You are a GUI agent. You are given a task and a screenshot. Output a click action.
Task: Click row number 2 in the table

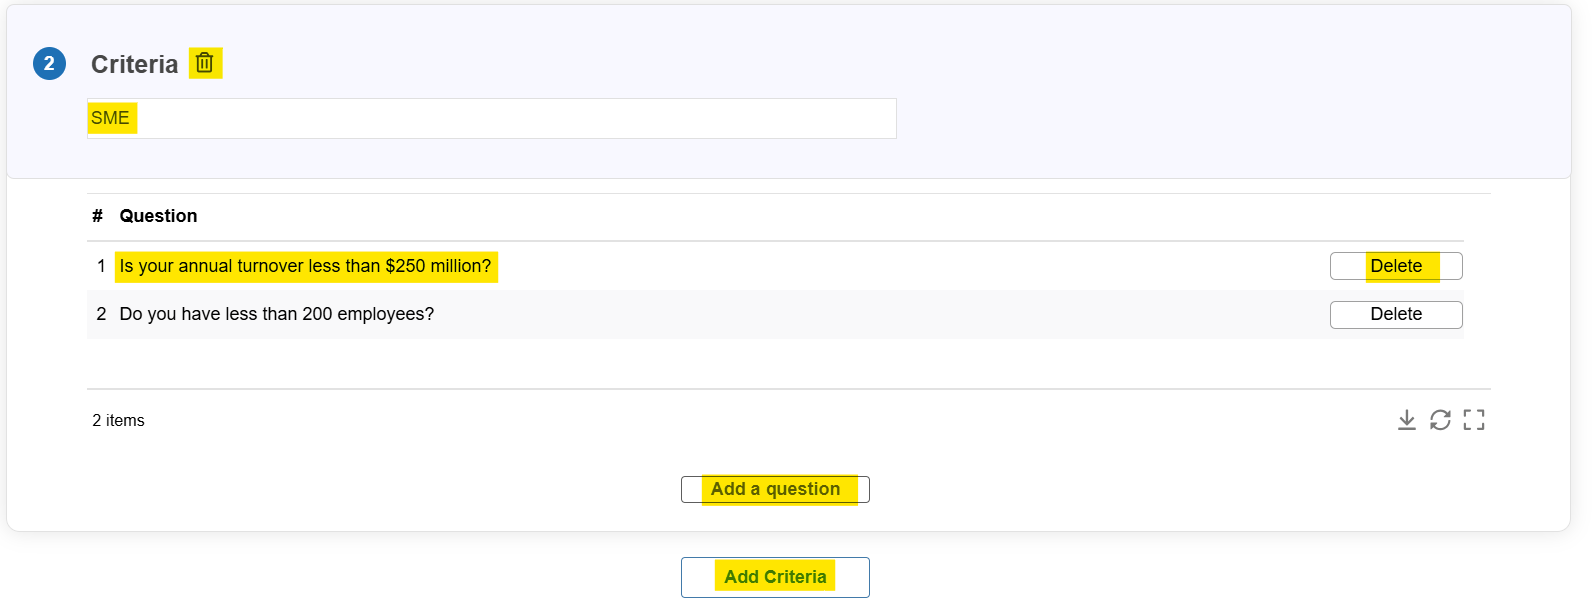(x=101, y=314)
